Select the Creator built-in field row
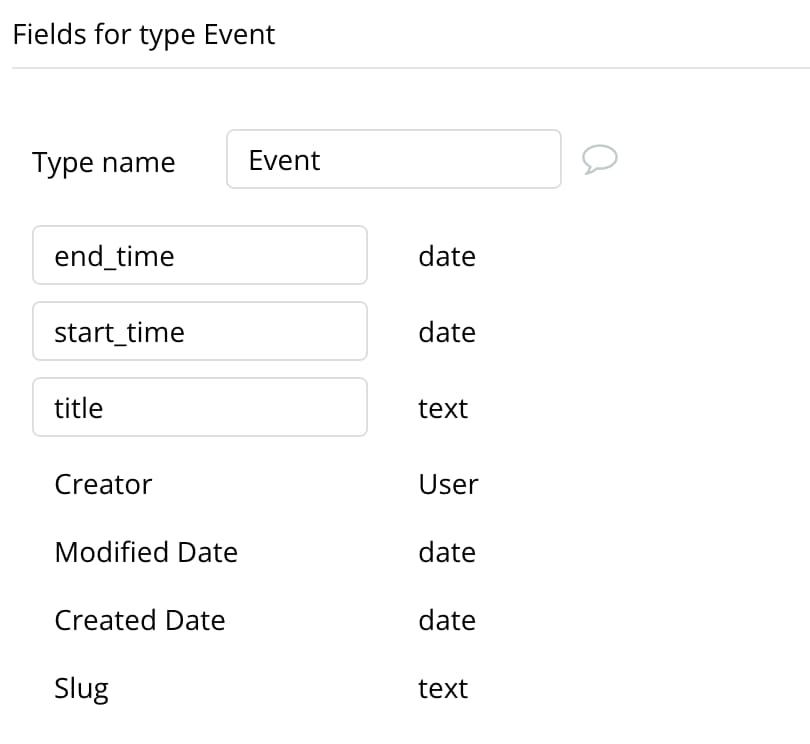The height and width of the screenshot is (744, 810). [x=266, y=485]
